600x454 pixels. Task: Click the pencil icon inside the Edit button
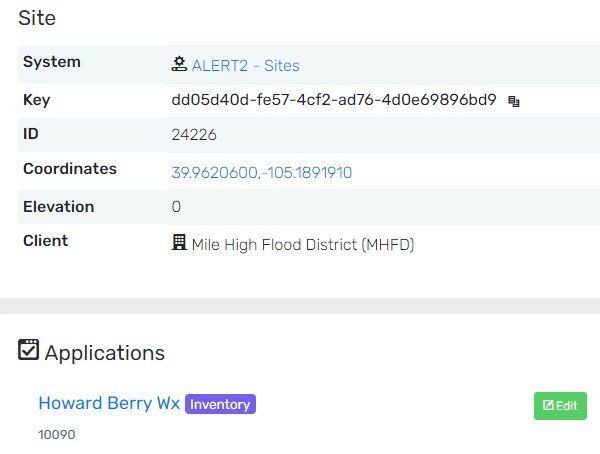(x=548, y=406)
